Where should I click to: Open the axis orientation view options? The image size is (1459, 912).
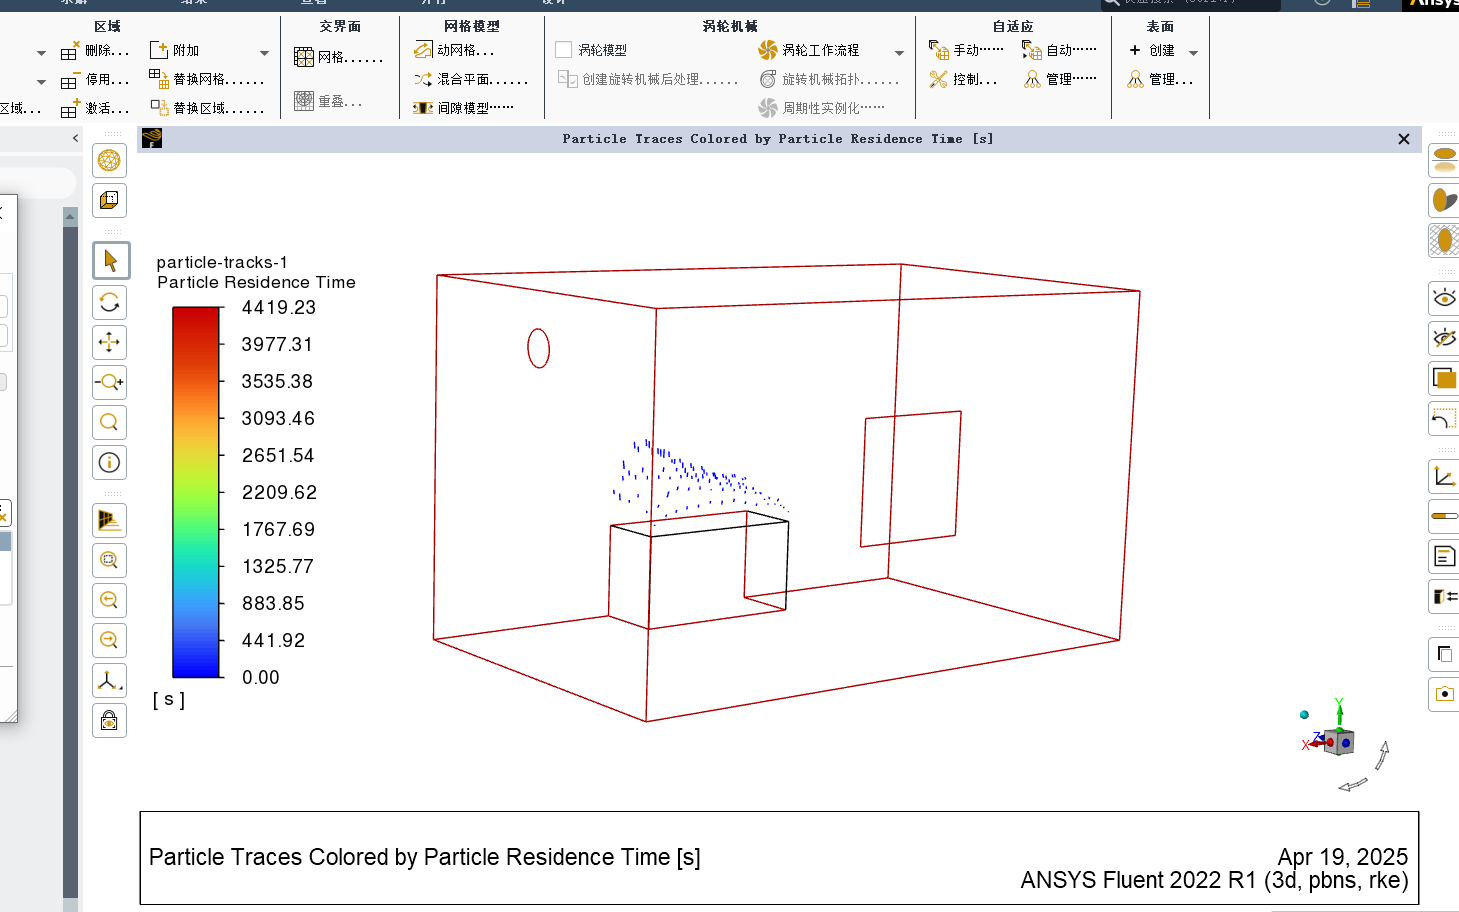click(110, 680)
